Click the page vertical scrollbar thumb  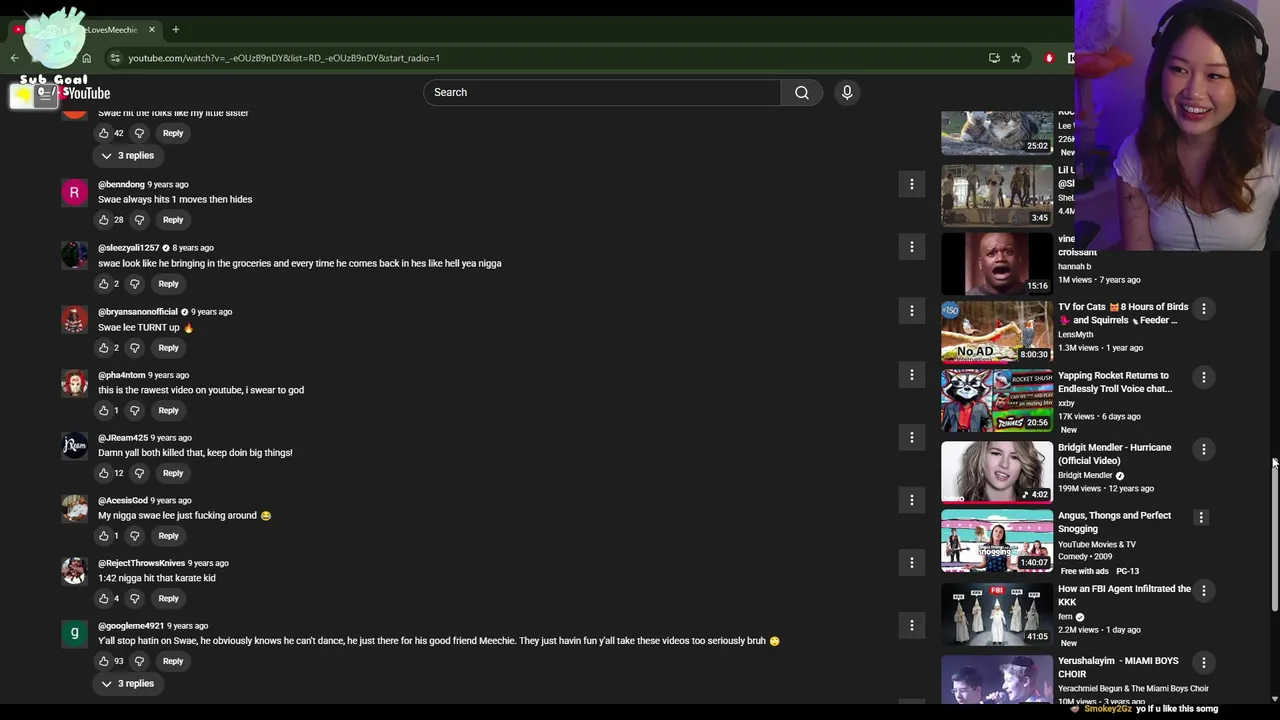[x=1274, y=535]
